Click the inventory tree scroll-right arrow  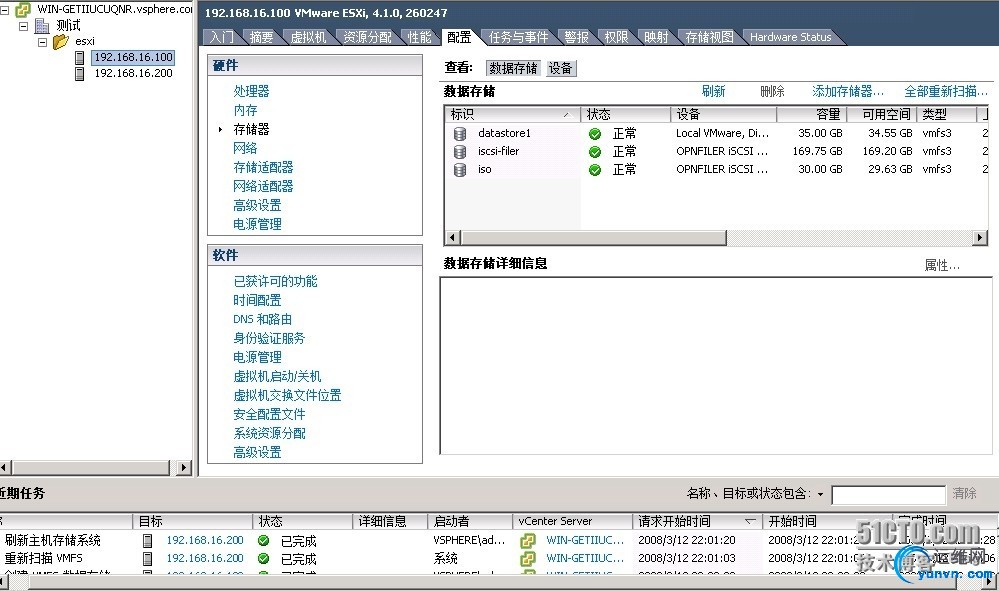[x=183, y=467]
